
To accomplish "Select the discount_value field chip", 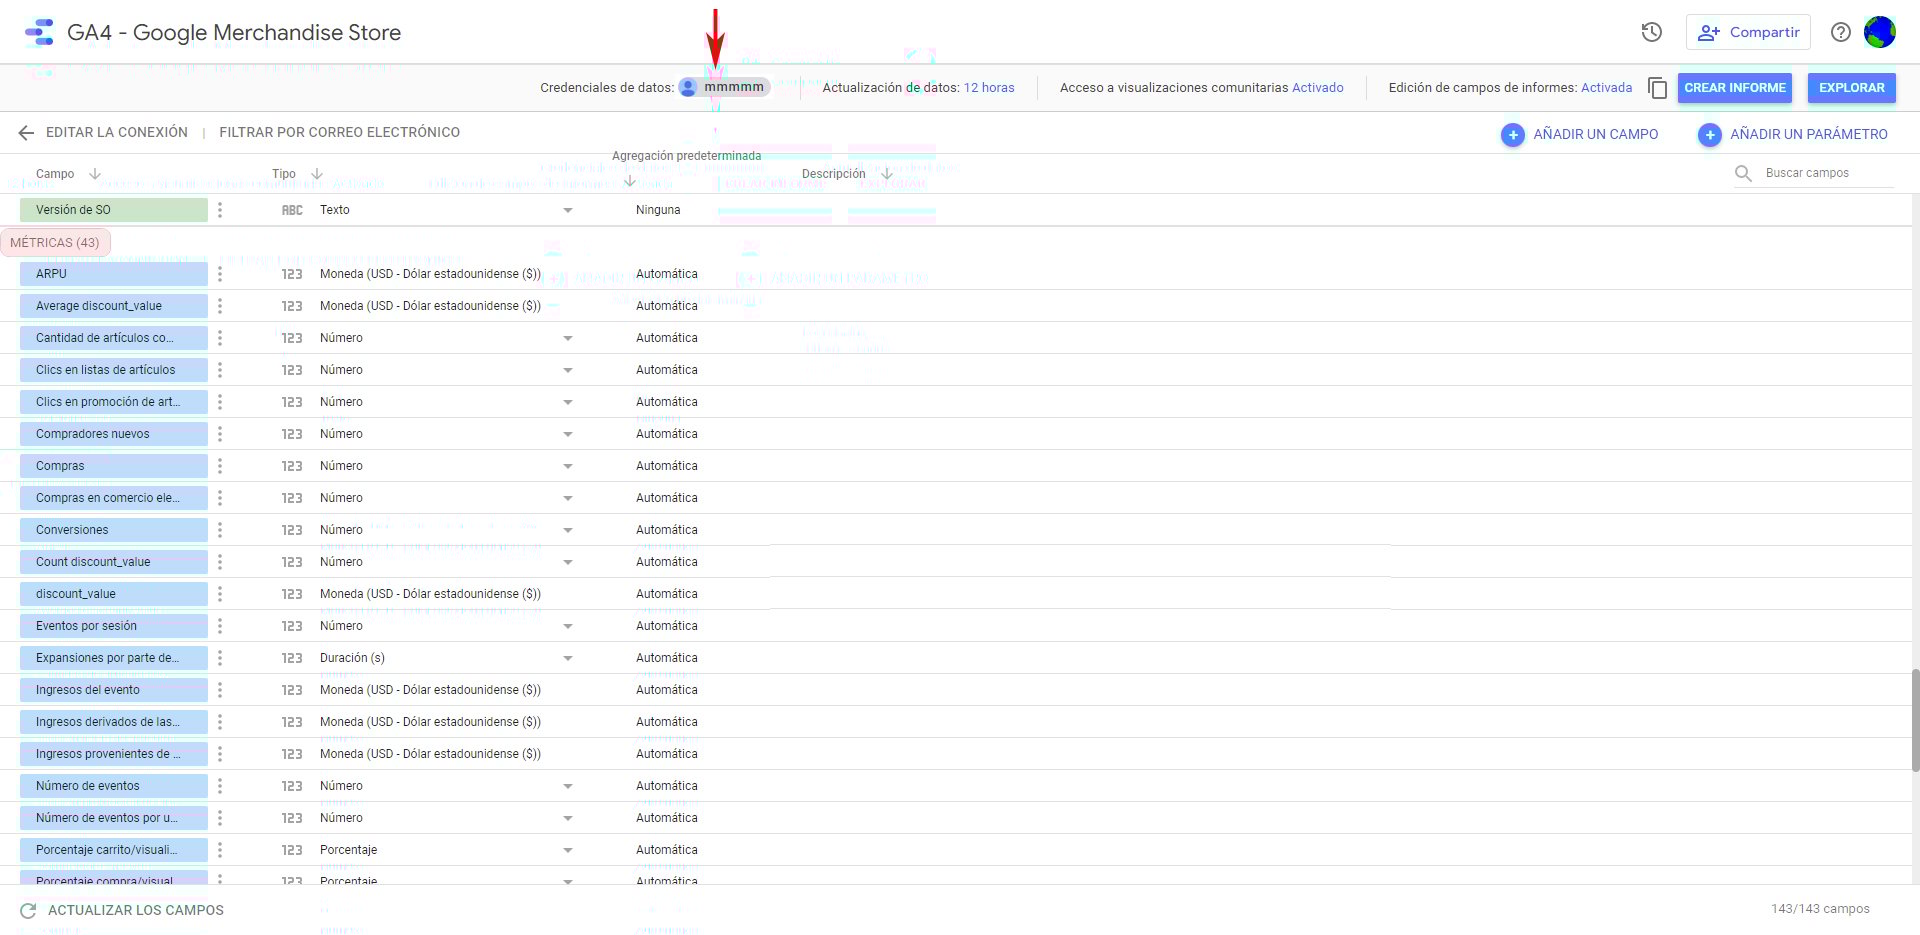I will point(114,594).
